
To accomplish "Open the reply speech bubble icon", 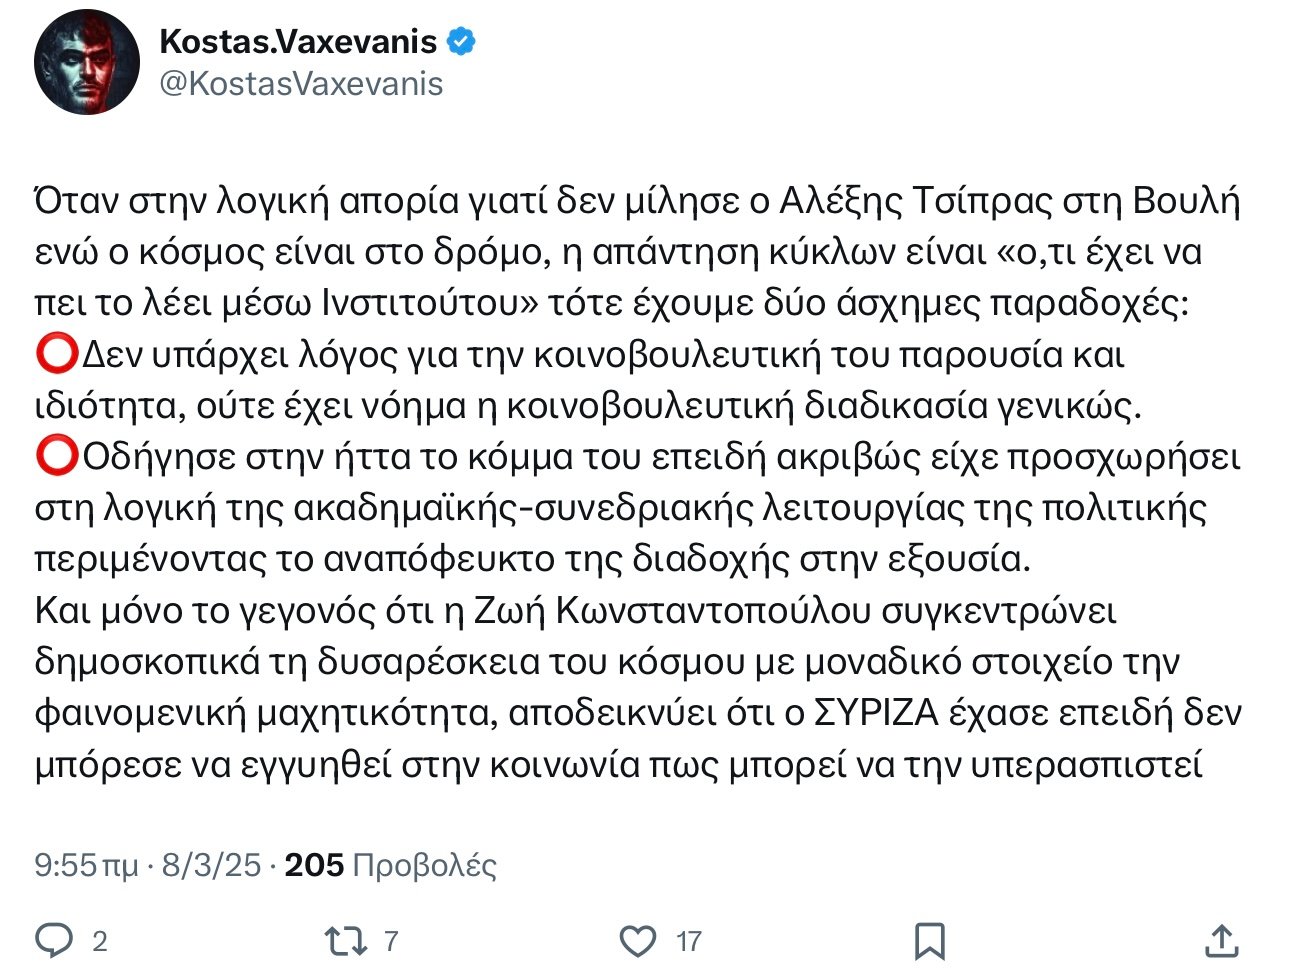I will pos(54,940).
